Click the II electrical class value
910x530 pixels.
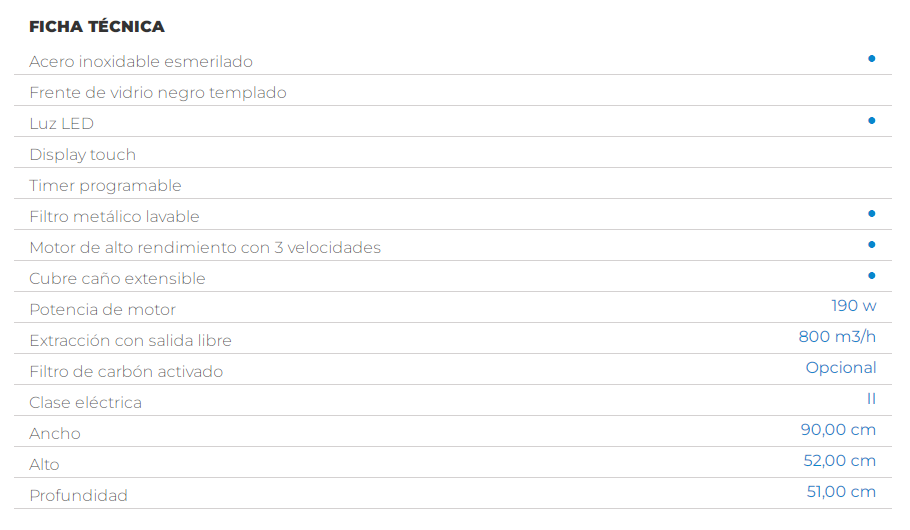pos(871,399)
